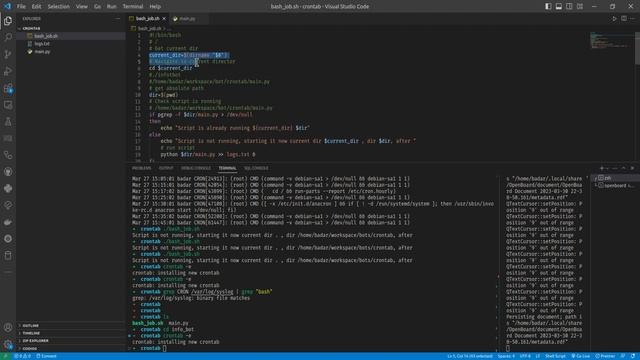Open the Remote Explorer view
Screen dimensions: 640x360
coord(8,105)
